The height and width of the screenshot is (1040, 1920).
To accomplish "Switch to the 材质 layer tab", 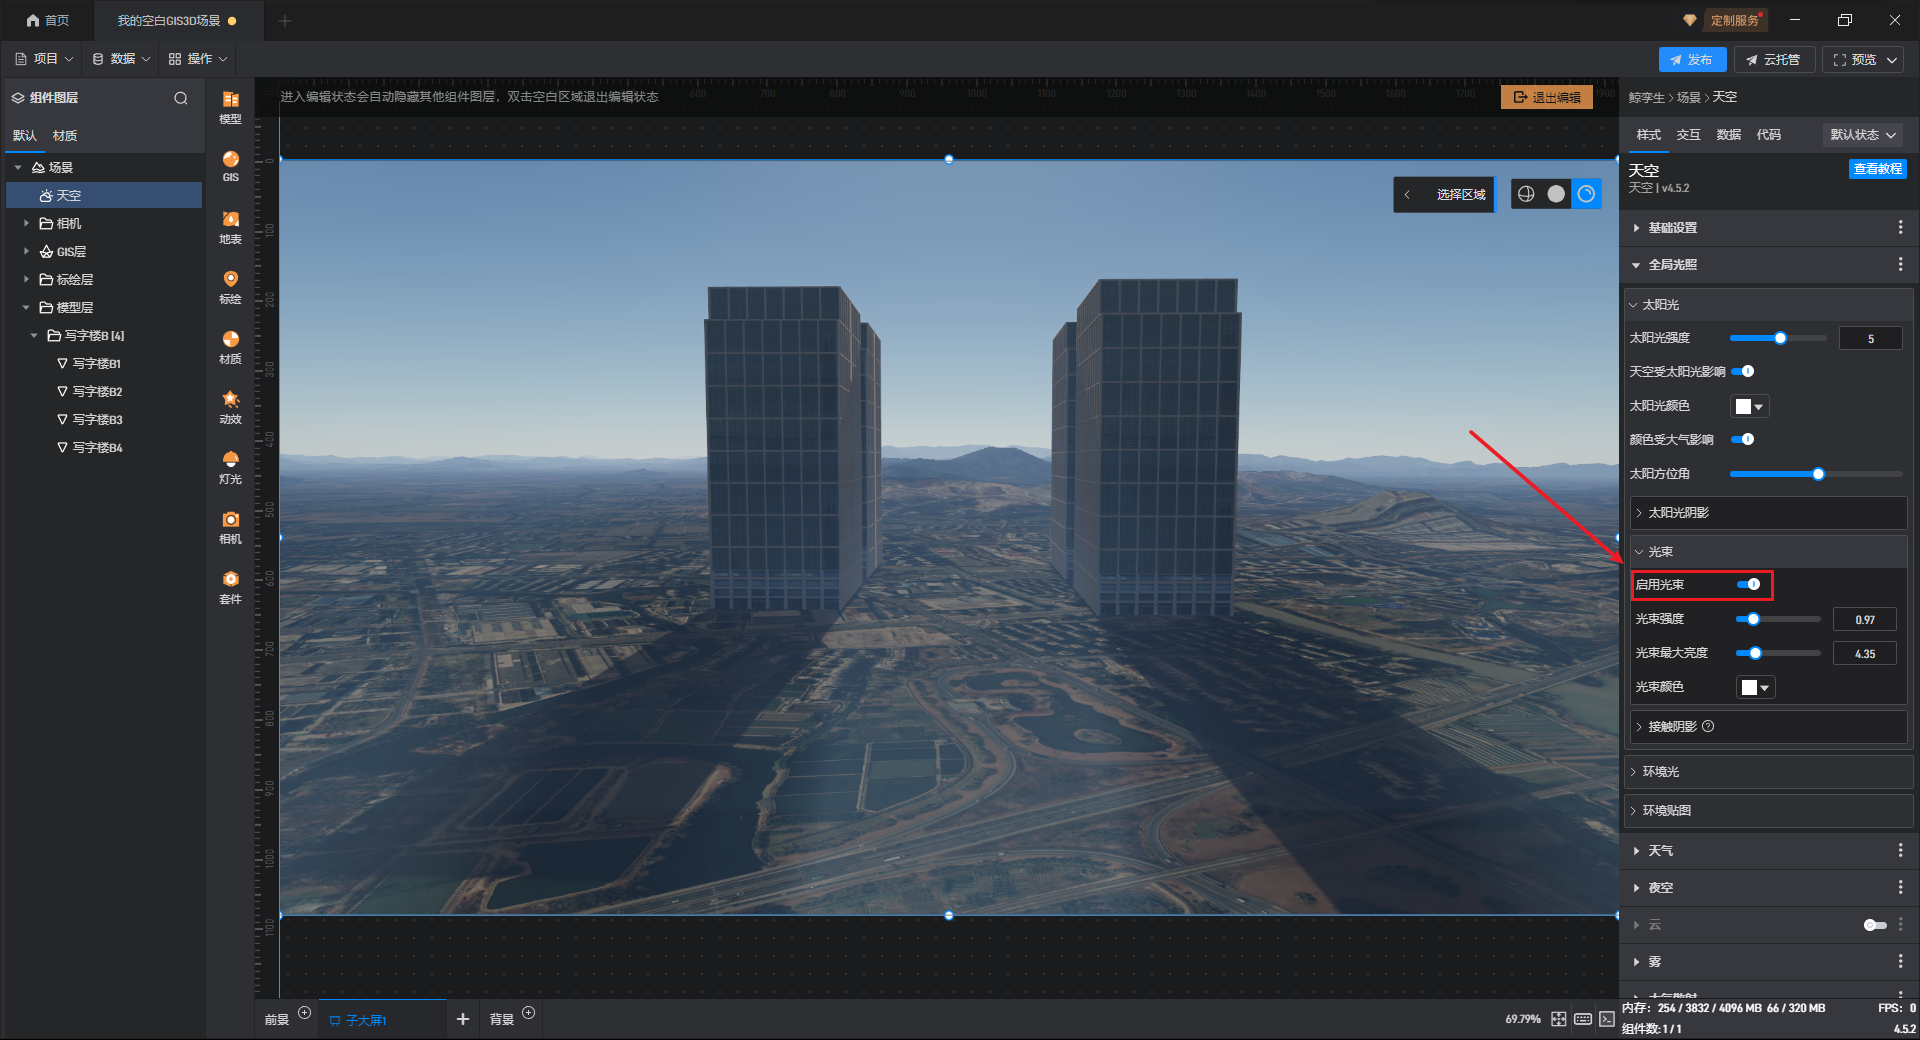I will point(65,136).
